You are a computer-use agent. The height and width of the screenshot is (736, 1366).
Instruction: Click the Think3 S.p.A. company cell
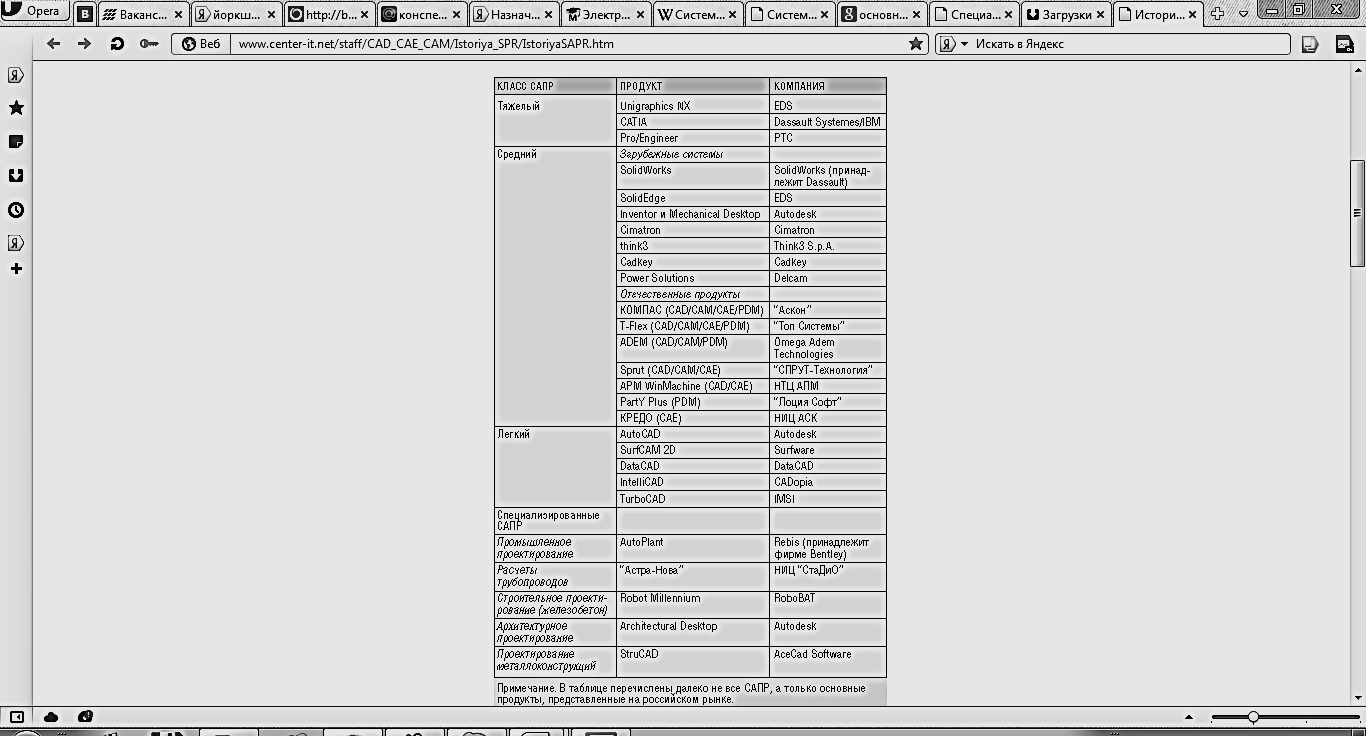[828, 246]
